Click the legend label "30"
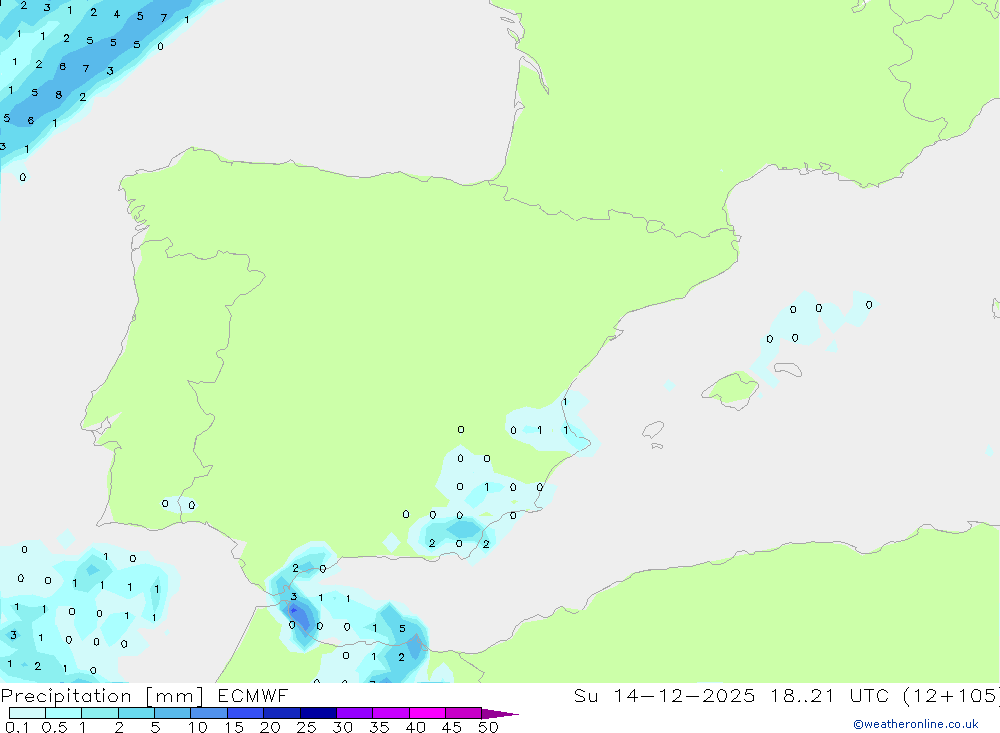The height and width of the screenshot is (733, 1000). pyautogui.click(x=342, y=727)
